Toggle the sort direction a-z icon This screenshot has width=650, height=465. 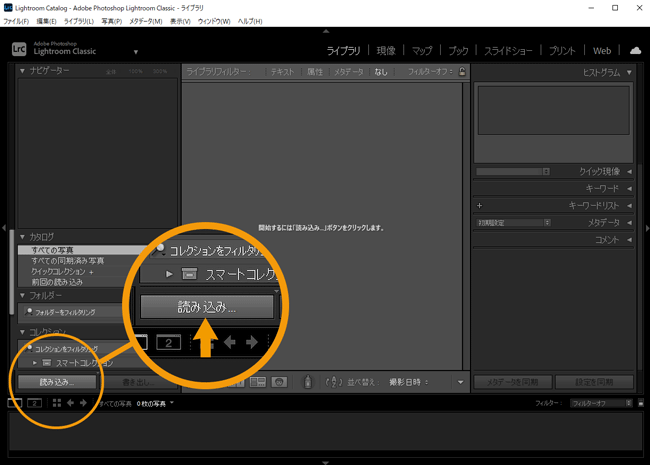pos(334,382)
